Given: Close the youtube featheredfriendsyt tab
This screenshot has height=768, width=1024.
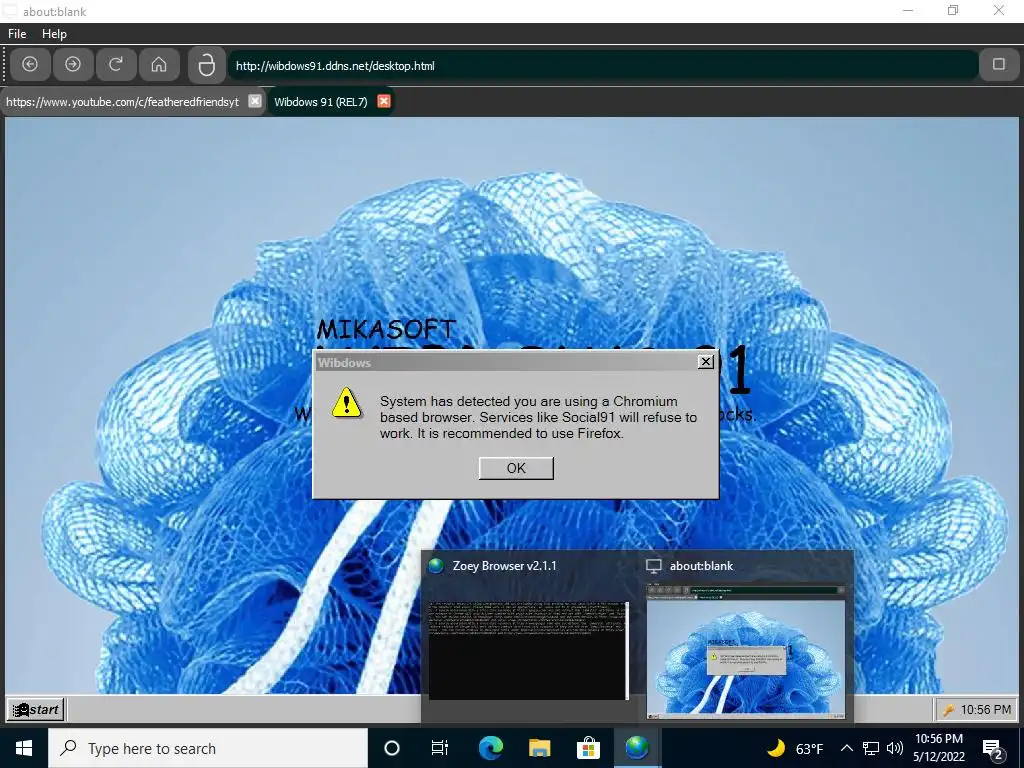Looking at the screenshot, I should [255, 101].
